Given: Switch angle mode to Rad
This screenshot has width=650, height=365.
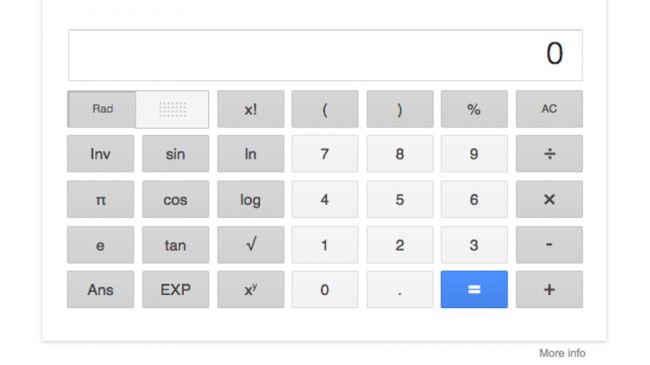Looking at the screenshot, I should click(102, 109).
